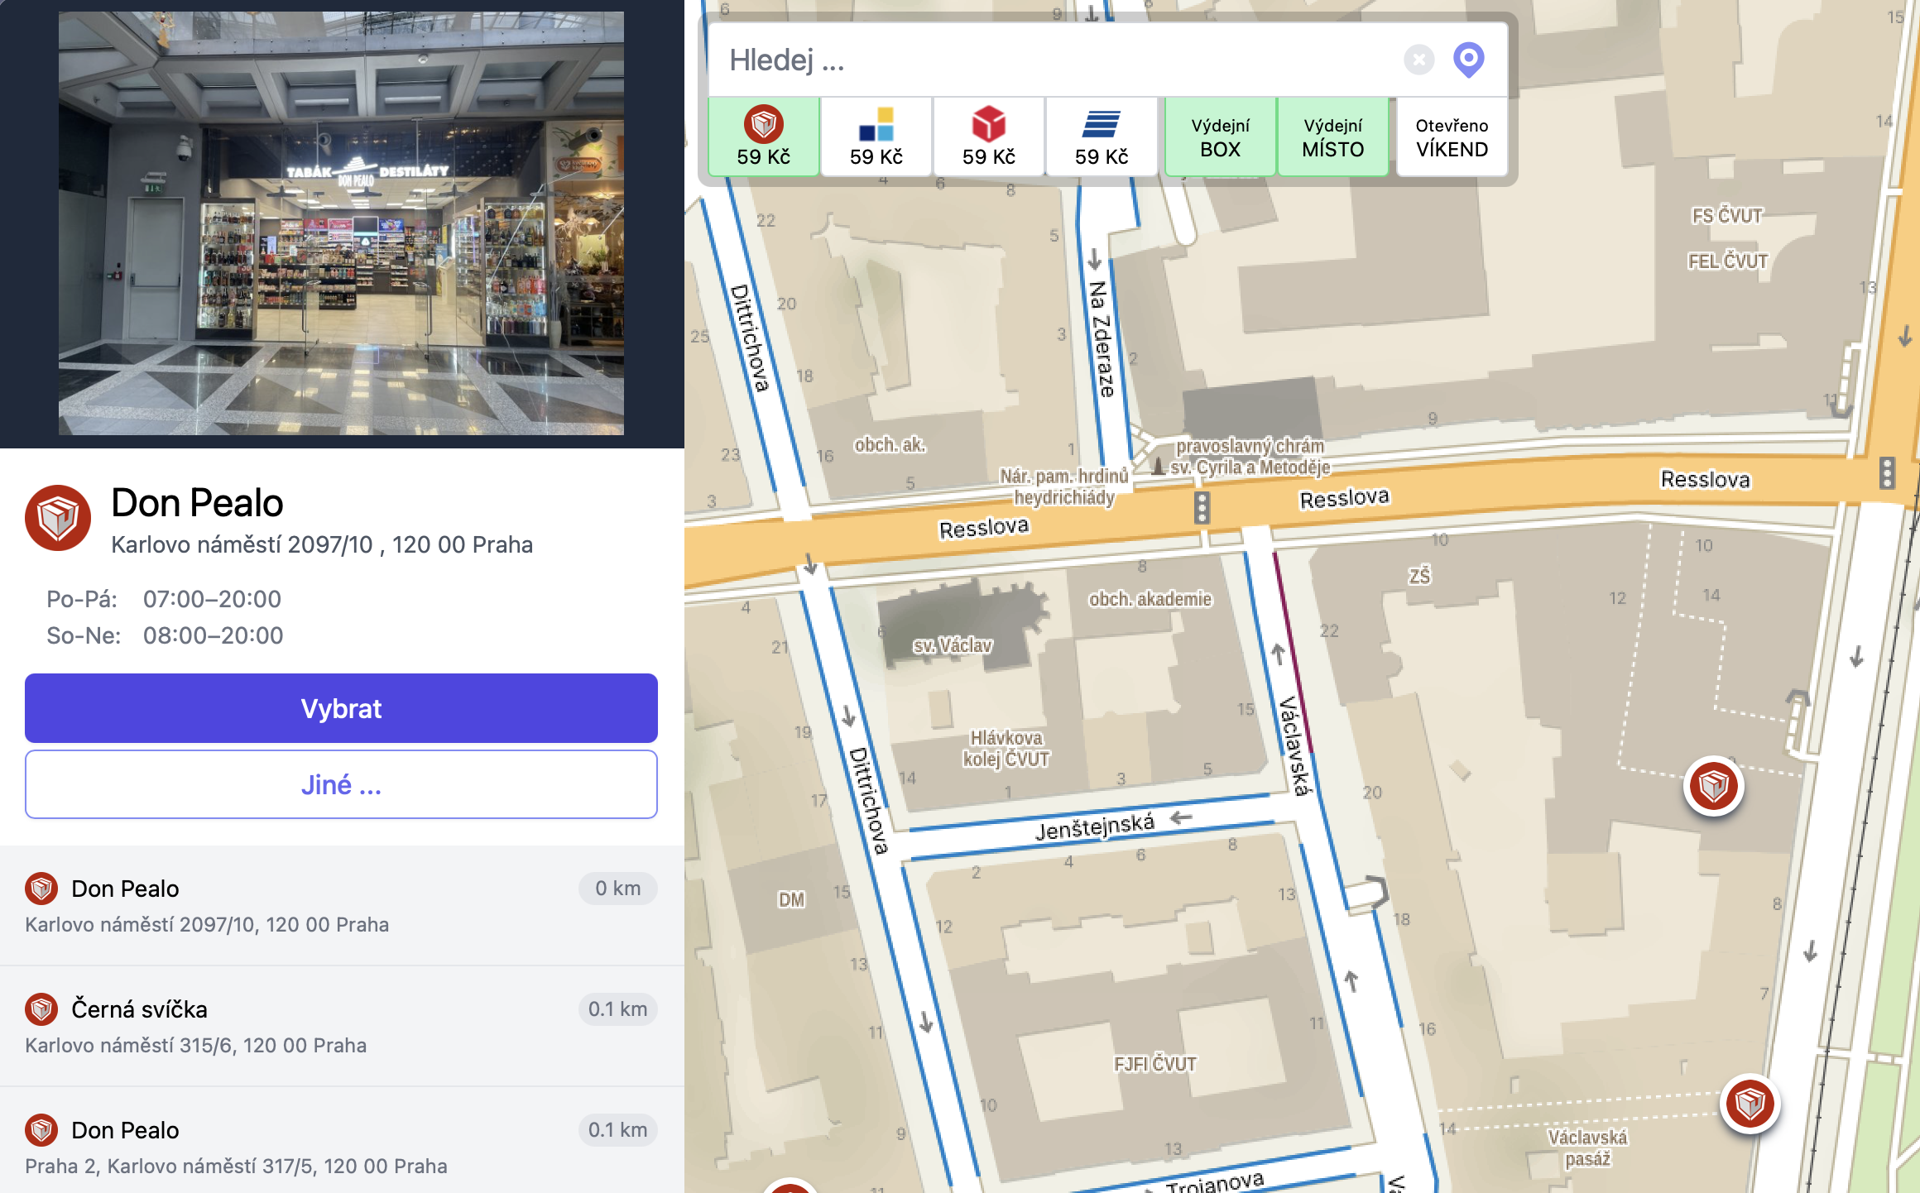Click the address Karlovo náměstí 2097/10 under heading
The width and height of the screenshot is (1920, 1193).
pyautogui.click(x=322, y=545)
